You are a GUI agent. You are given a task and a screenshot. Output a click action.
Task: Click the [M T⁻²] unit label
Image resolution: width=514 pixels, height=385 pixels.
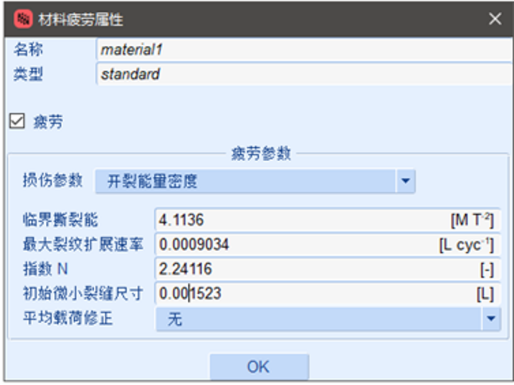coord(472,220)
